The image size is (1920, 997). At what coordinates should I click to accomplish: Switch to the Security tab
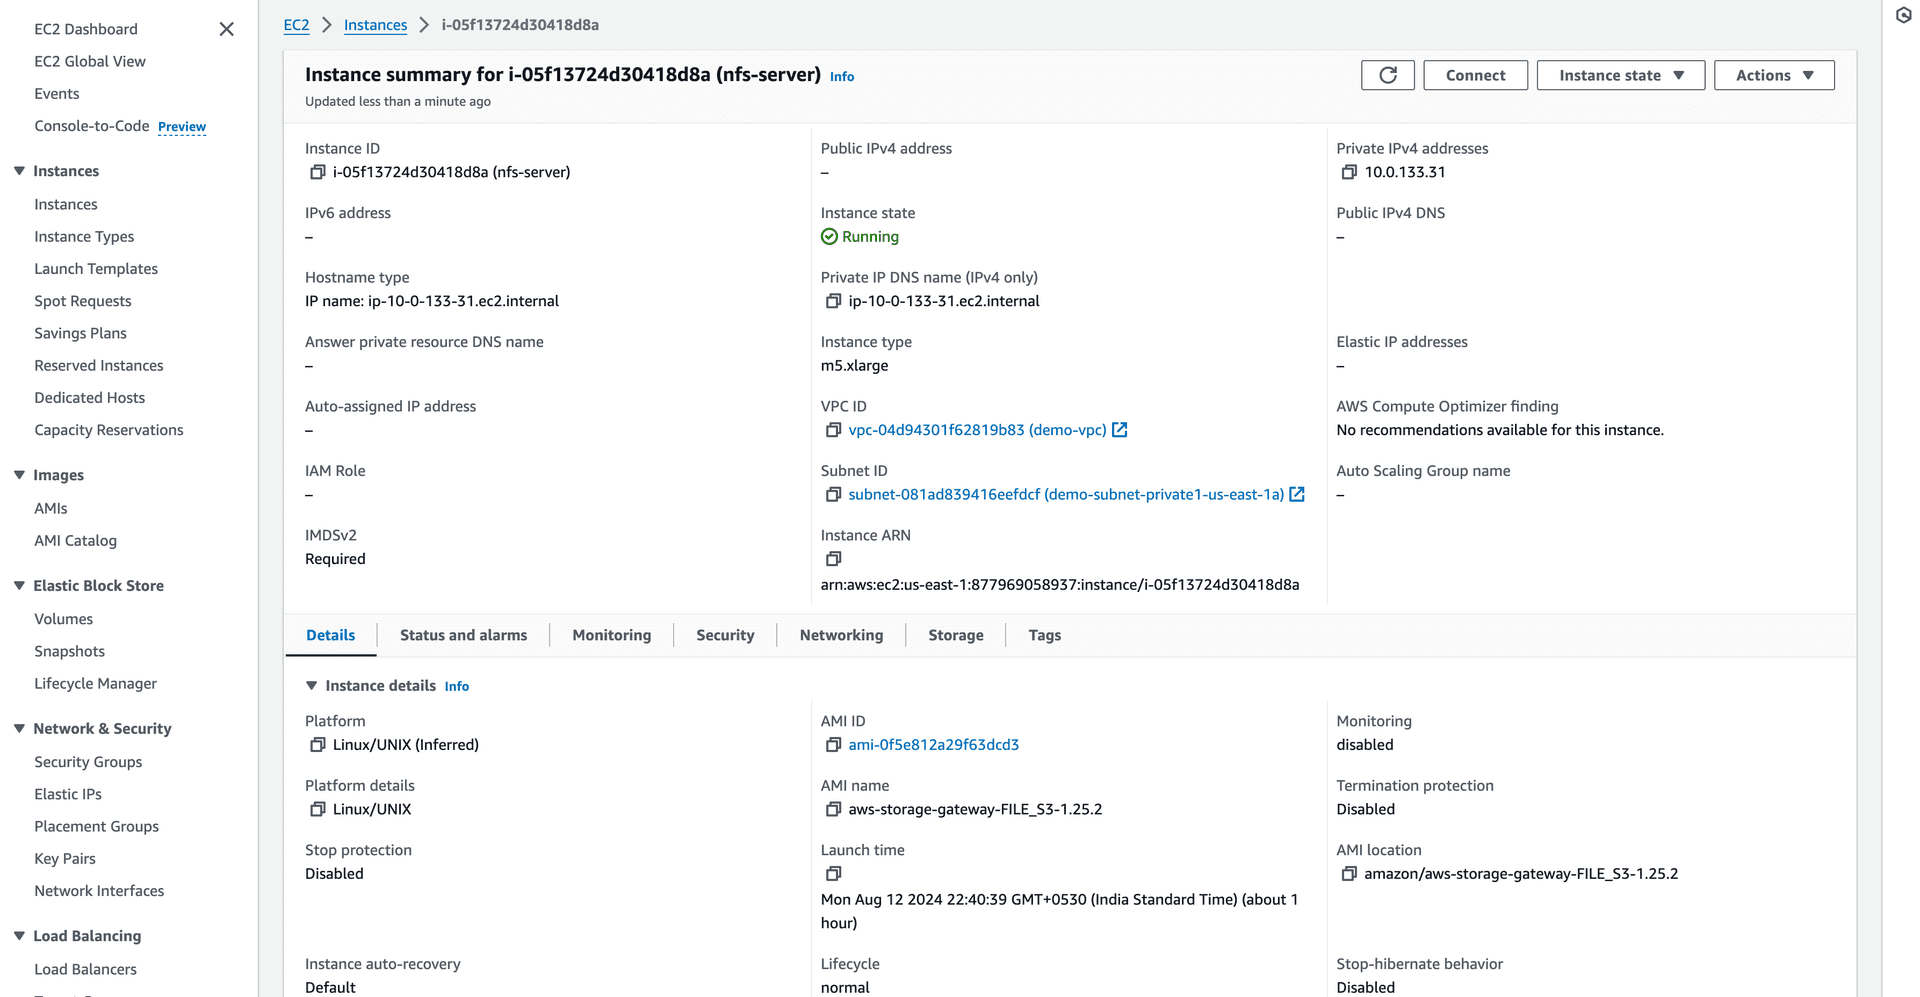tap(725, 635)
